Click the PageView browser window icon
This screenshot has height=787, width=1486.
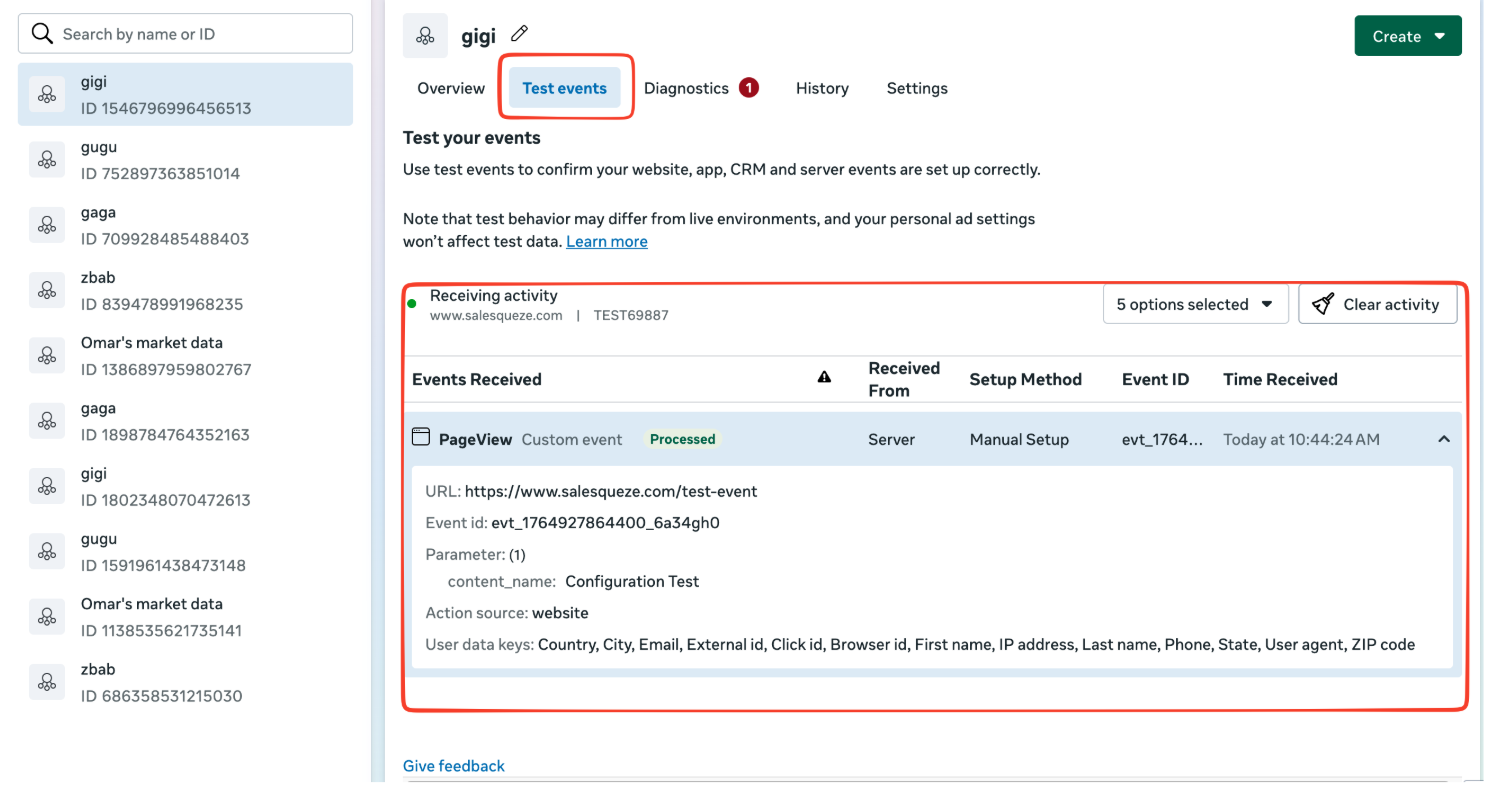point(421,438)
